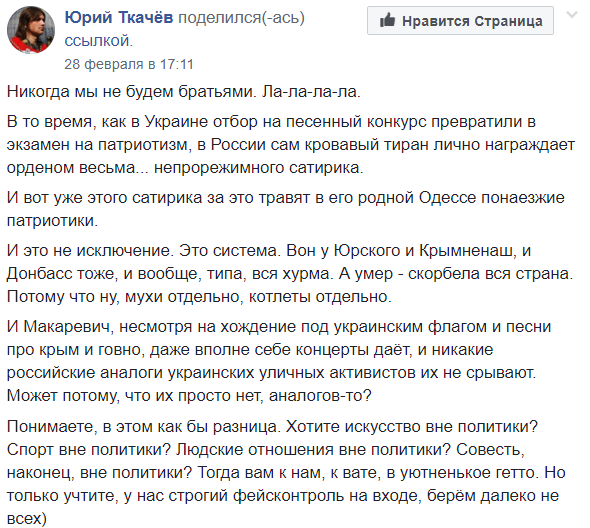Open the post options chevron menu
The height and width of the screenshot is (528, 590).
[572, 15]
